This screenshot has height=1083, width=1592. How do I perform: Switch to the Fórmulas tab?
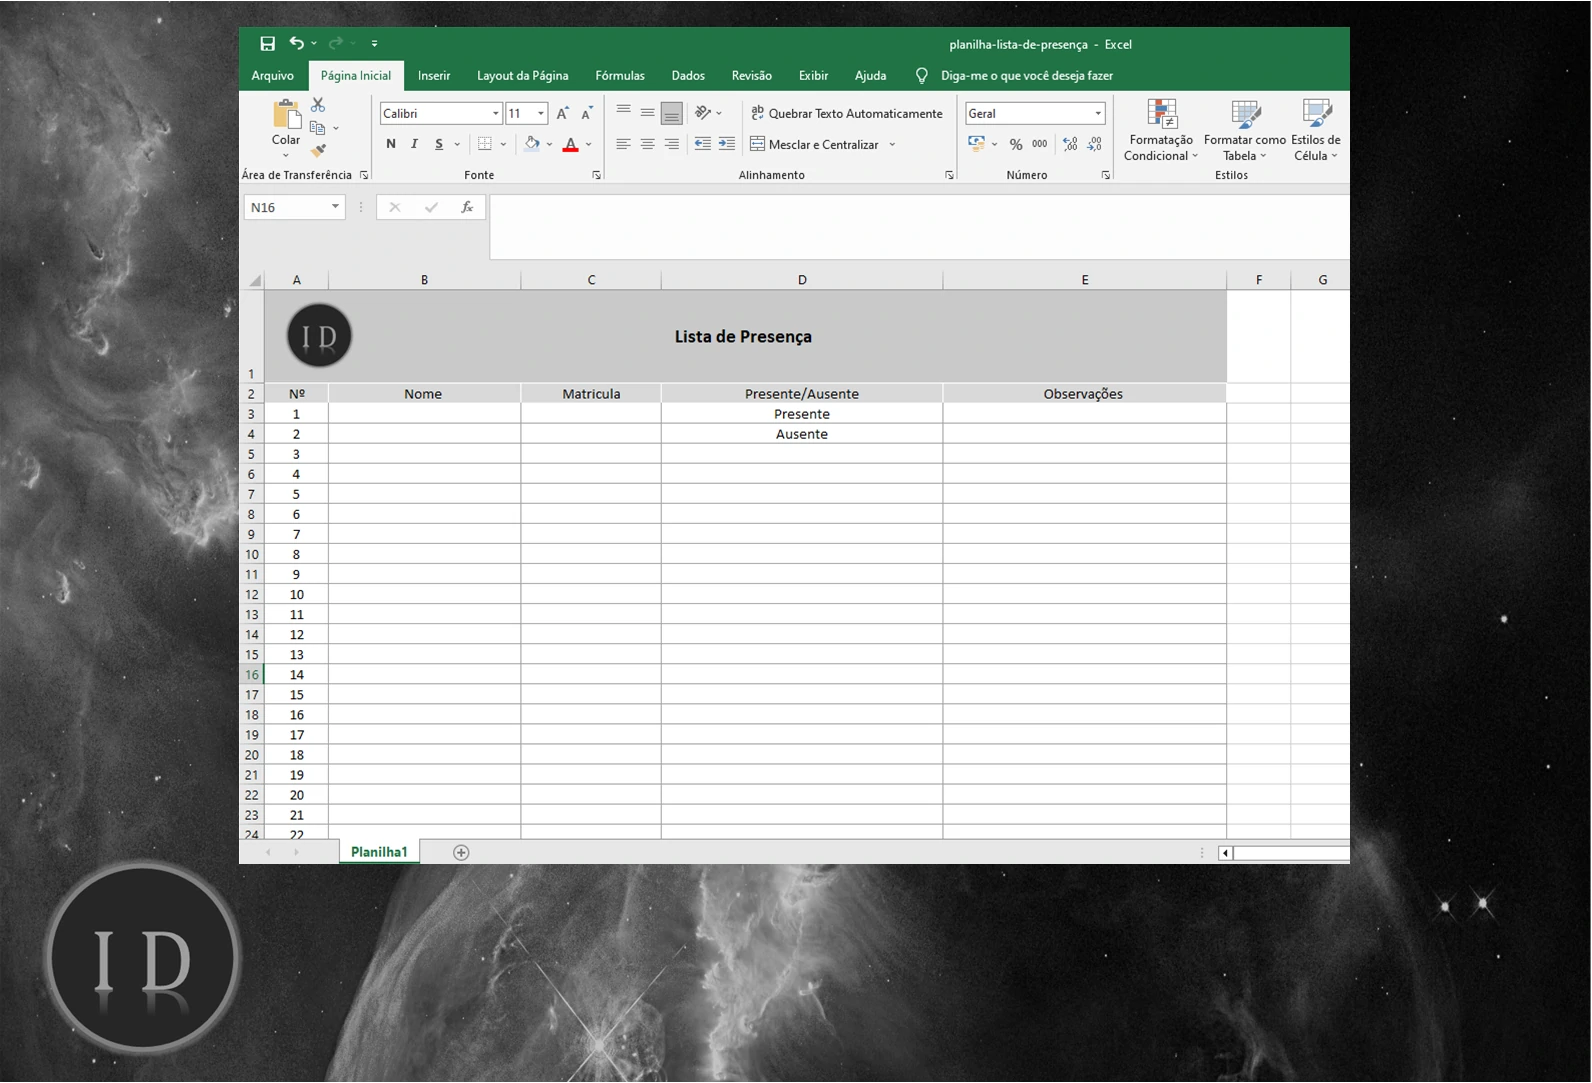pos(620,75)
